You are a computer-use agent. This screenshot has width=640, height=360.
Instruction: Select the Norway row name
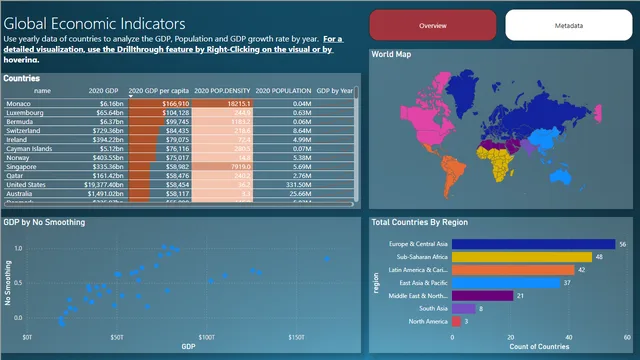click(x=18, y=158)
